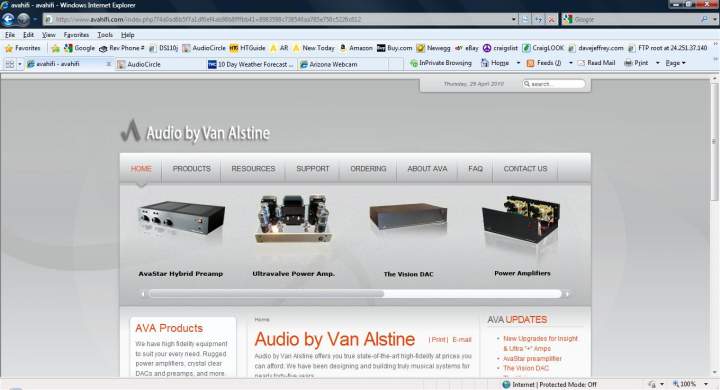This screenshot has width=720, height=390.
Task: Open the Help menu
Action: [128, 35]
